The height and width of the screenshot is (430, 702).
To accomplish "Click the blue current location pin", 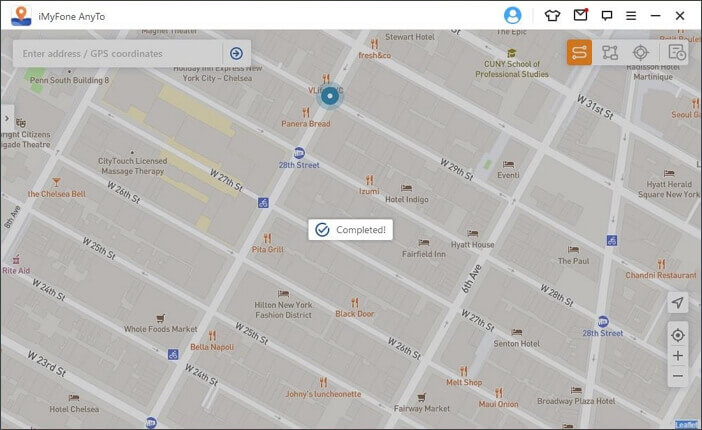I will (330, 96).
